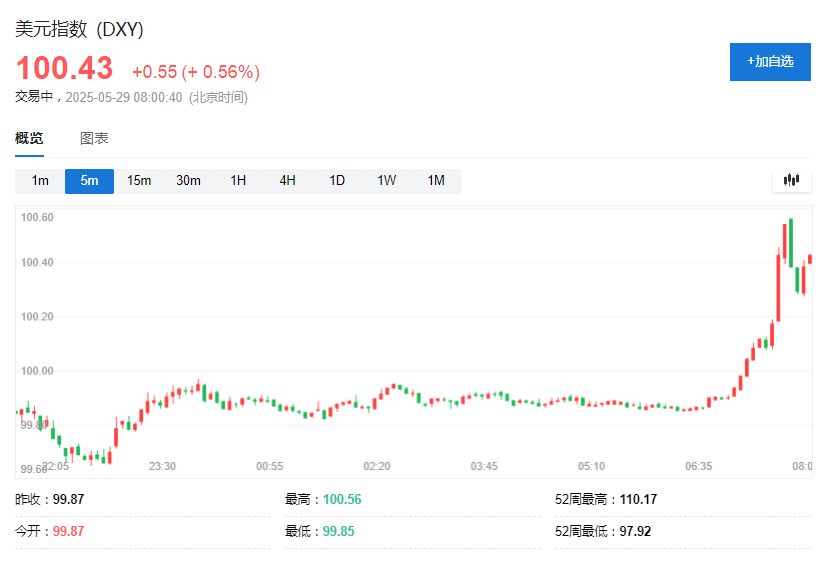
Task: Click the 最高 value 100.56
Action: (x=342, y=499)
